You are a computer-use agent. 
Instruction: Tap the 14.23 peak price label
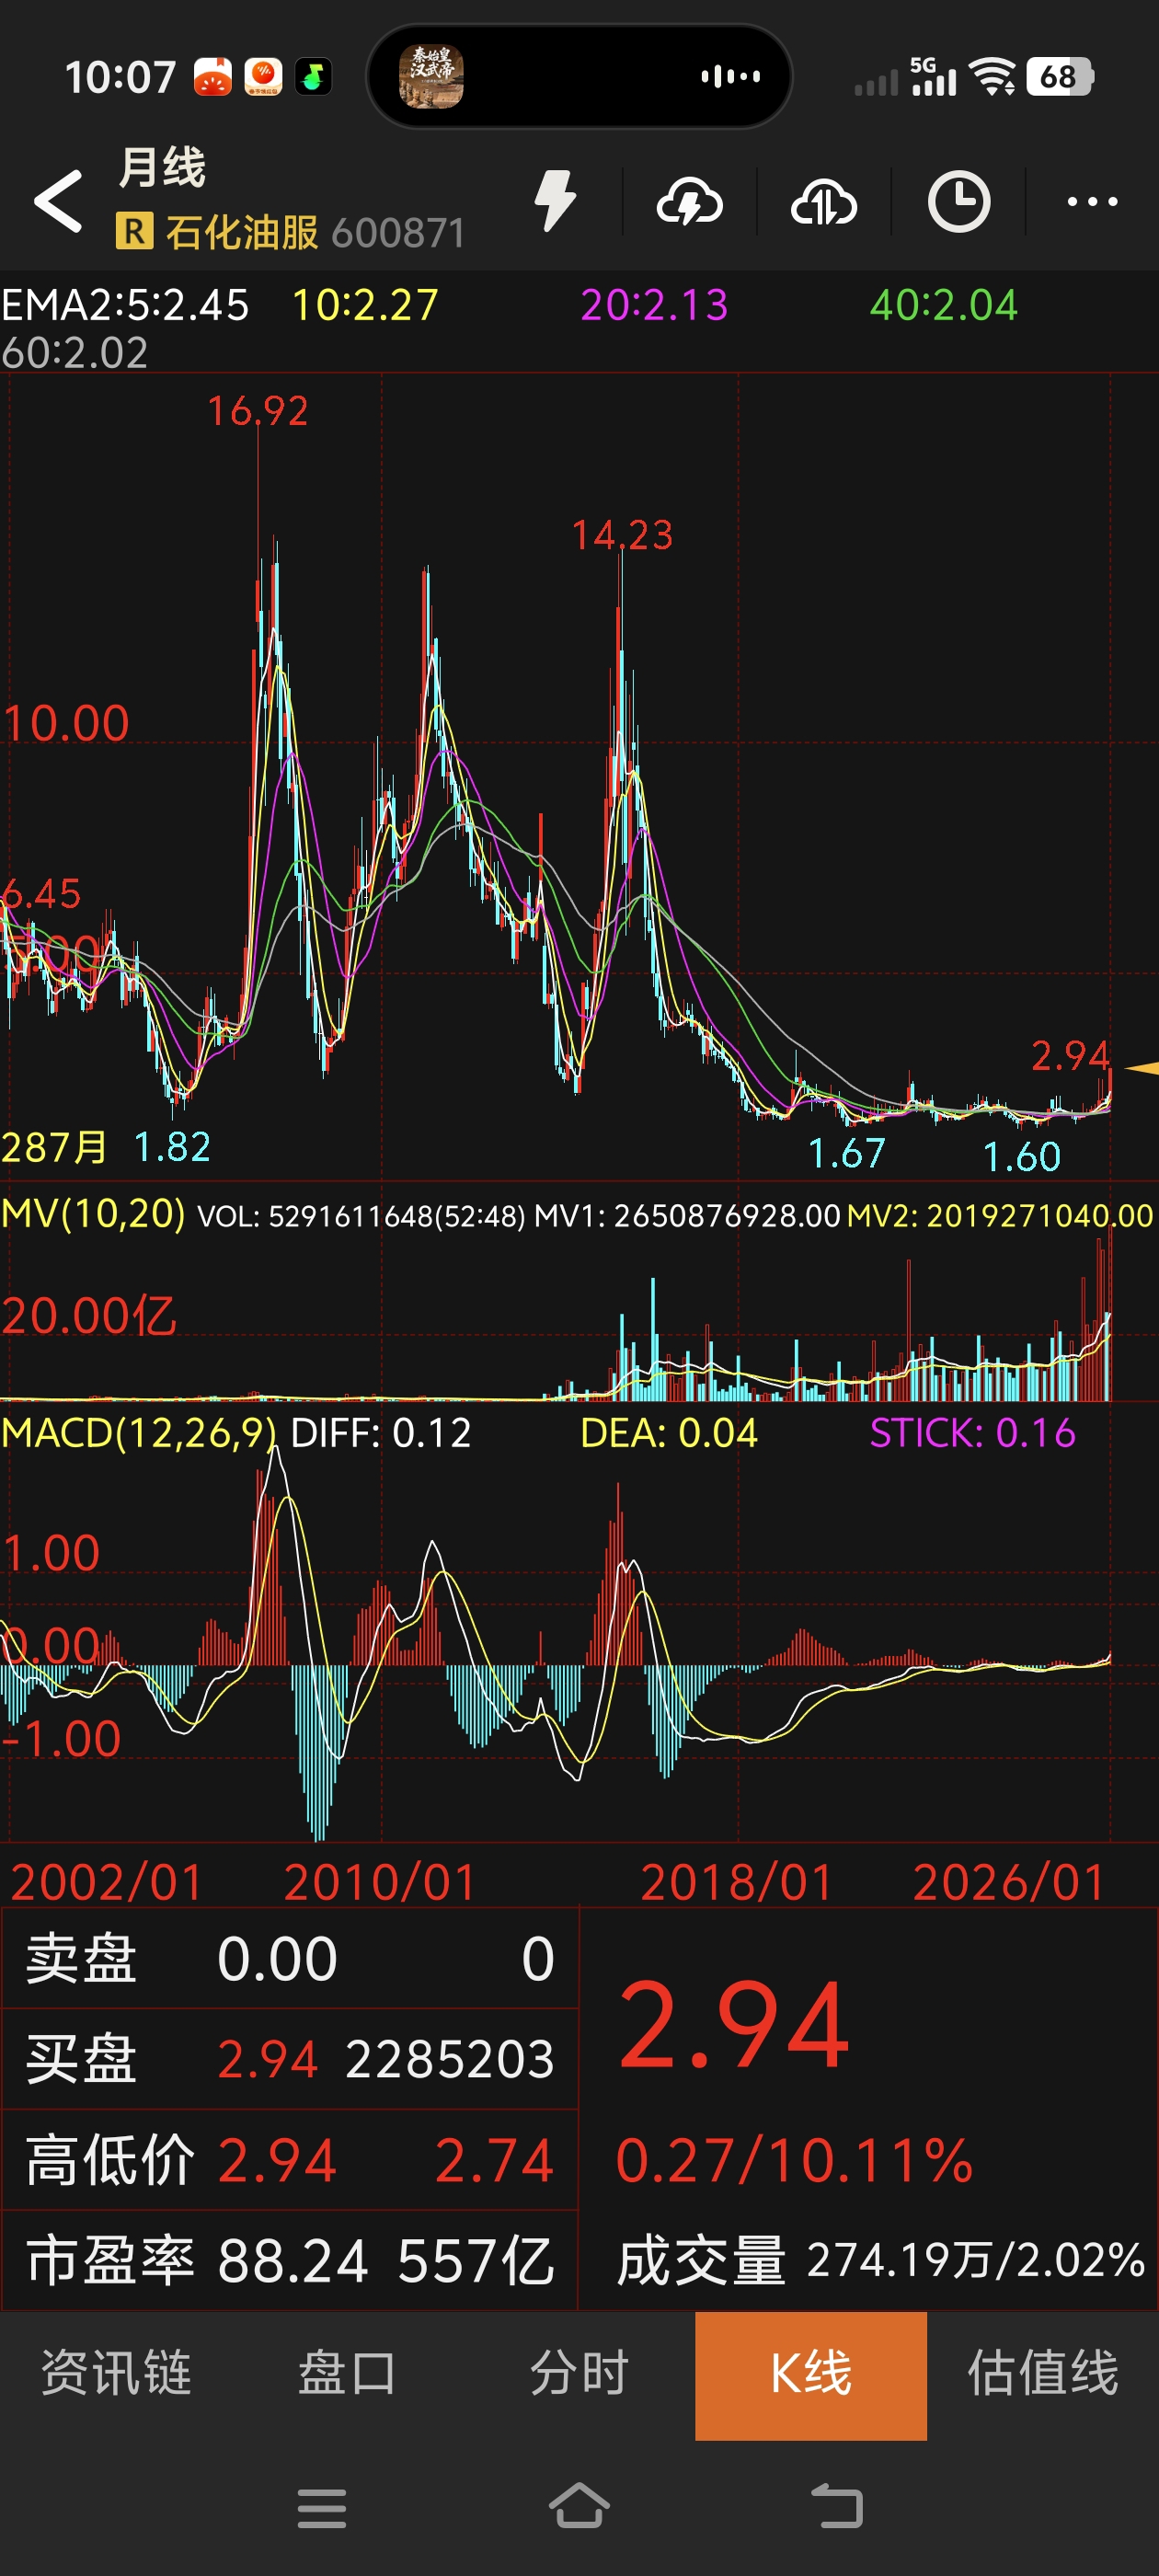[x=622, y=535]
